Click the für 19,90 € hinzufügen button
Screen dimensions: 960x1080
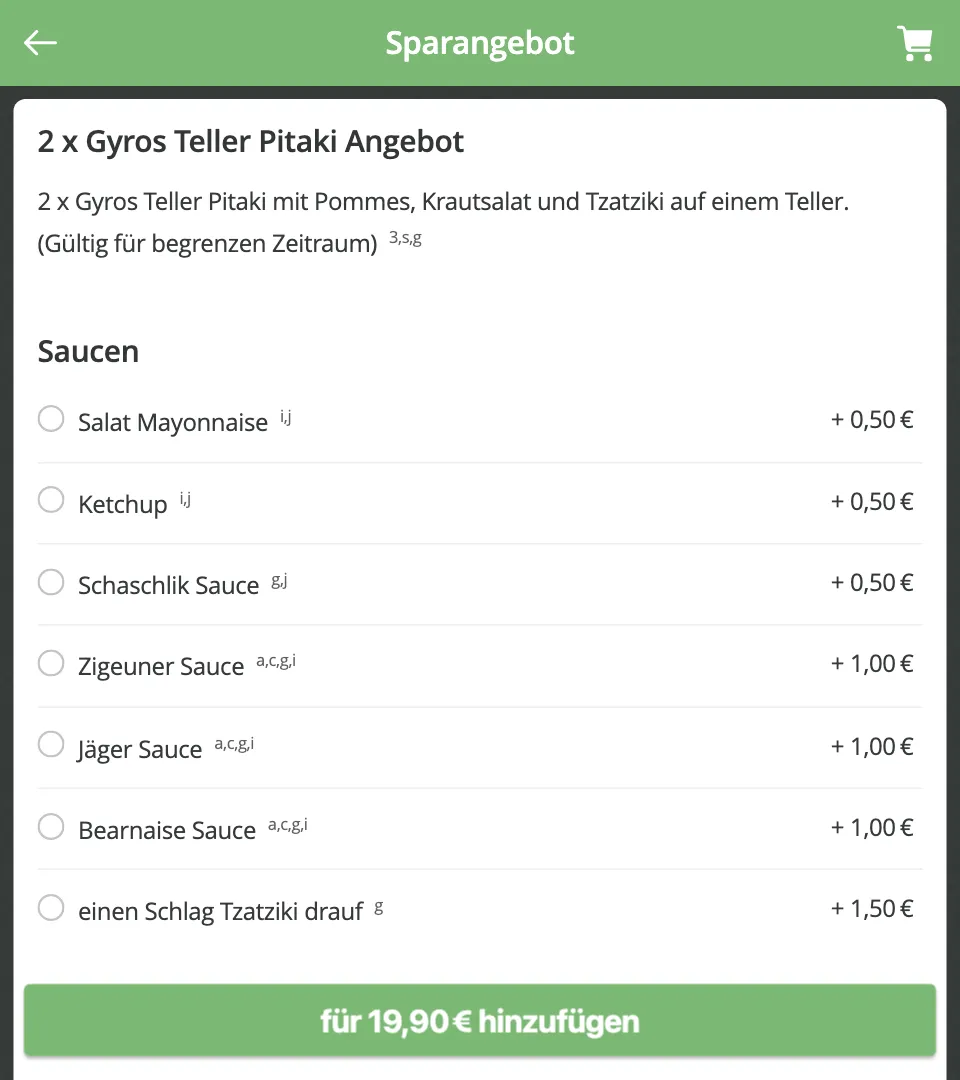pos(480,1021)
